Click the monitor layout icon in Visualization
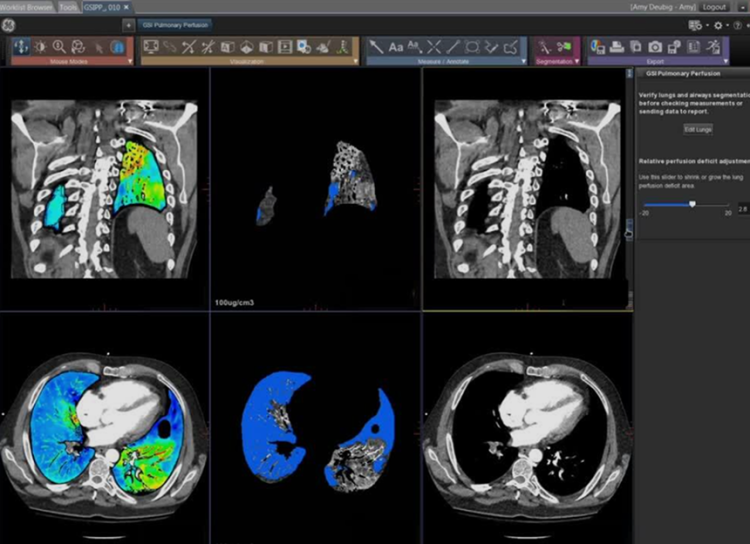 [151, 47]
